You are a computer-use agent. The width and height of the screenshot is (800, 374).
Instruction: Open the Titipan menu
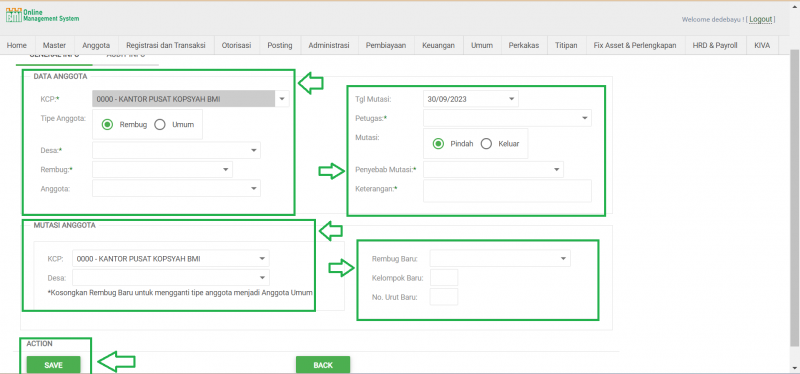pos(566,45)
